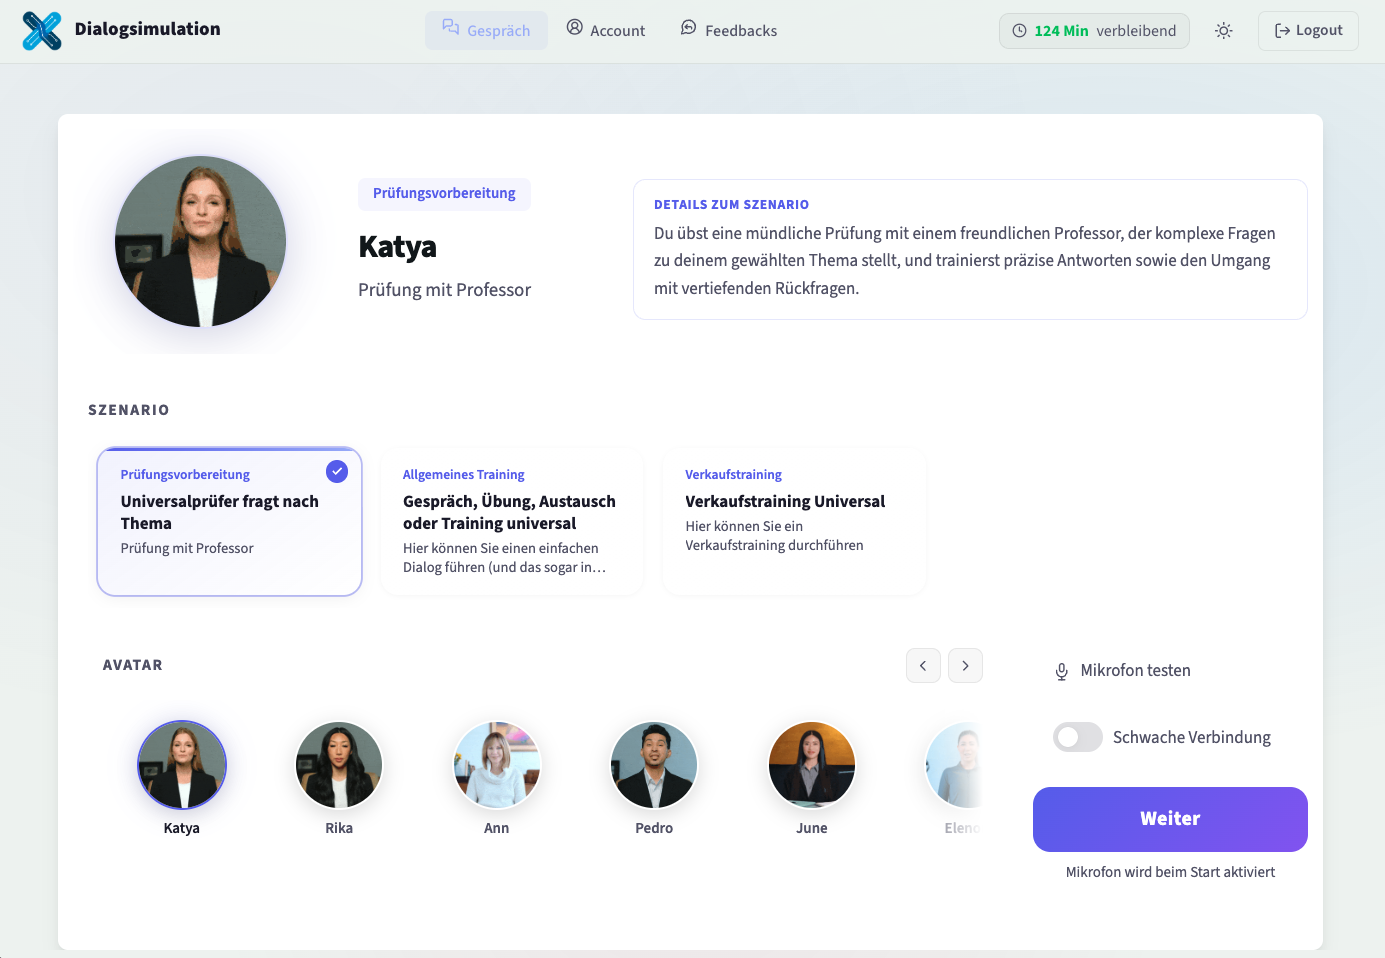This screenshot has width=1385, height=958.
Task: Click the 124 Min verbleibend indicator
Action: 1094,31
